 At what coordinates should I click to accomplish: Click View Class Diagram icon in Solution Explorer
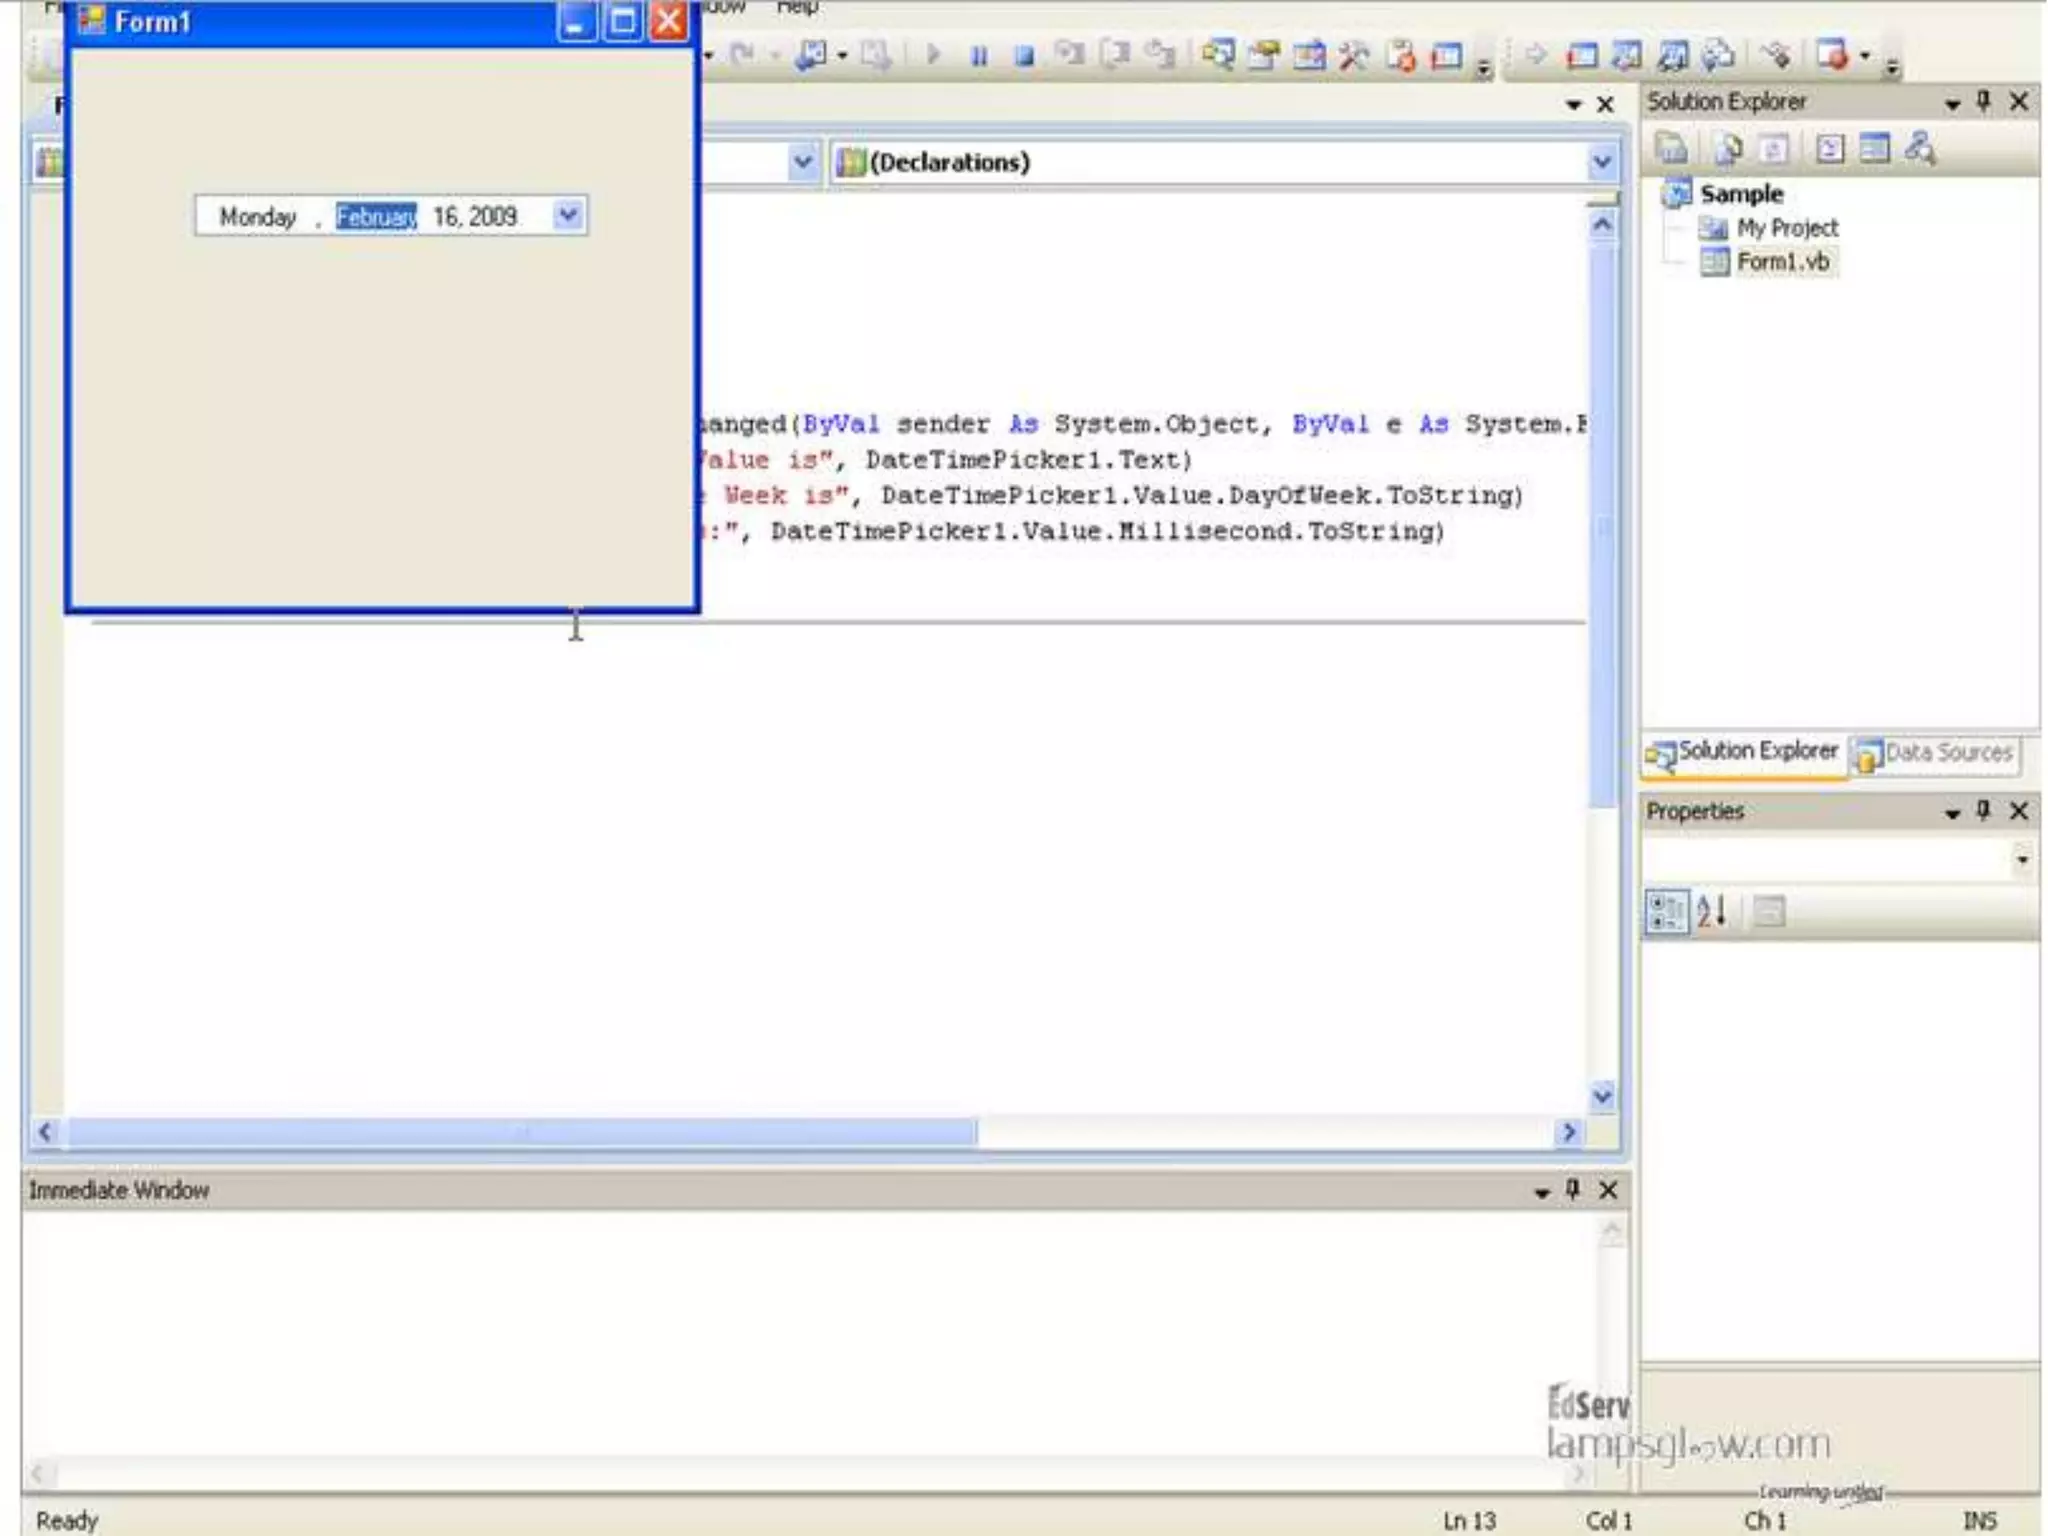(1920, 149)
